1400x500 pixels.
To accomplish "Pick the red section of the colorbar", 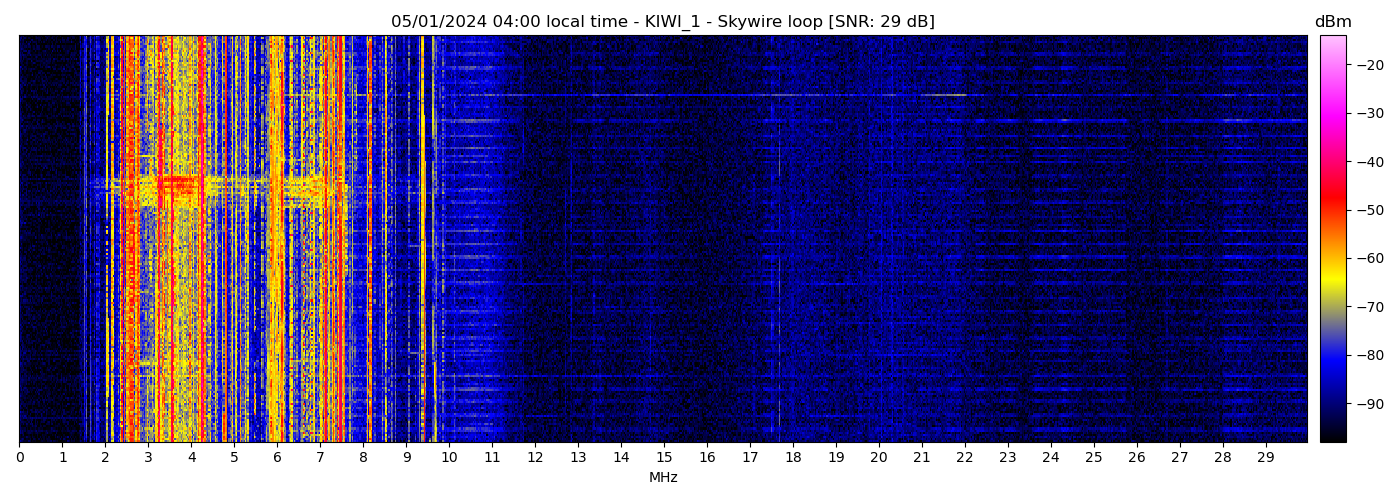I will pos(1332,200).
